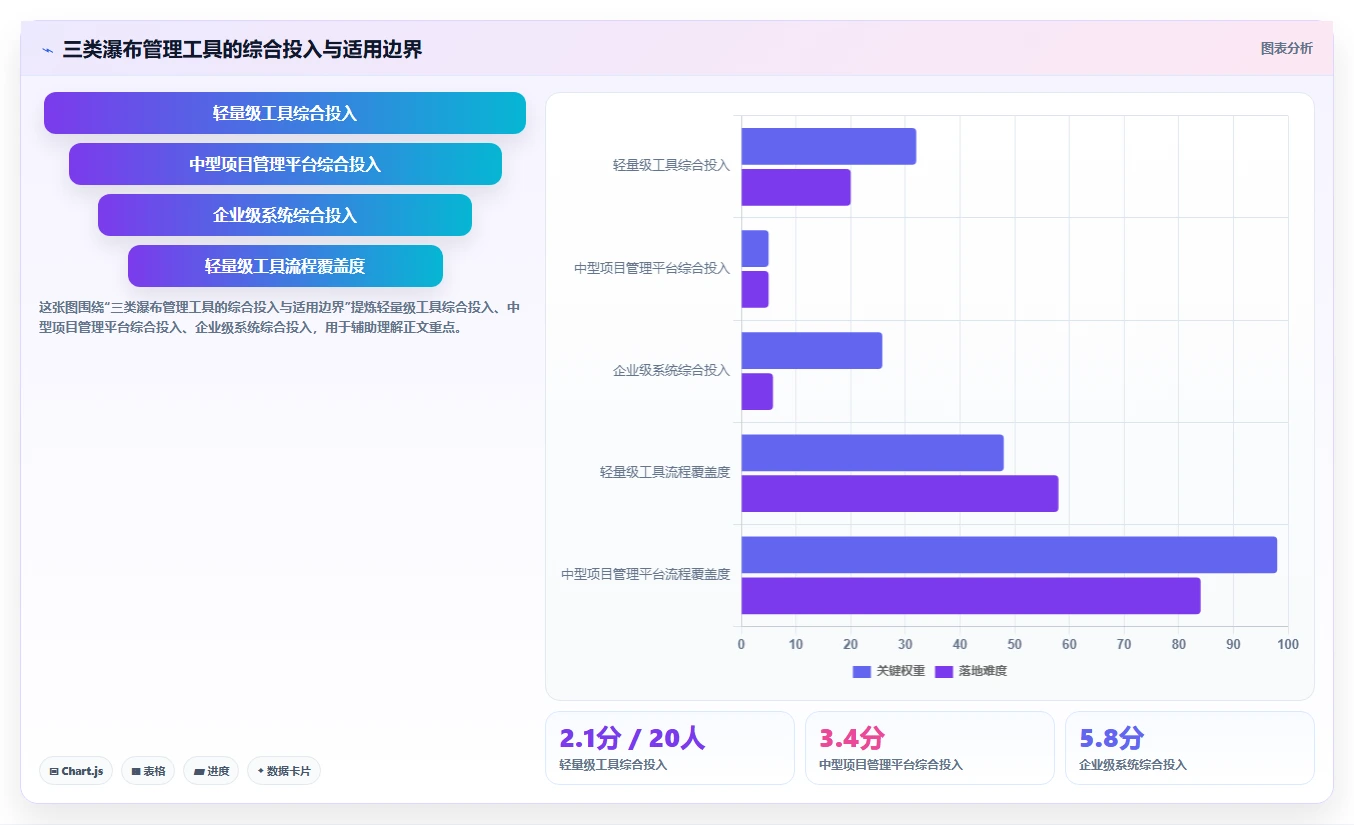The height and width of the screenshot is (825, 1354).
Task: Click the page title 三类瀑布管理工具的综合投入与适用边界
Action: [x=242, y=49]
